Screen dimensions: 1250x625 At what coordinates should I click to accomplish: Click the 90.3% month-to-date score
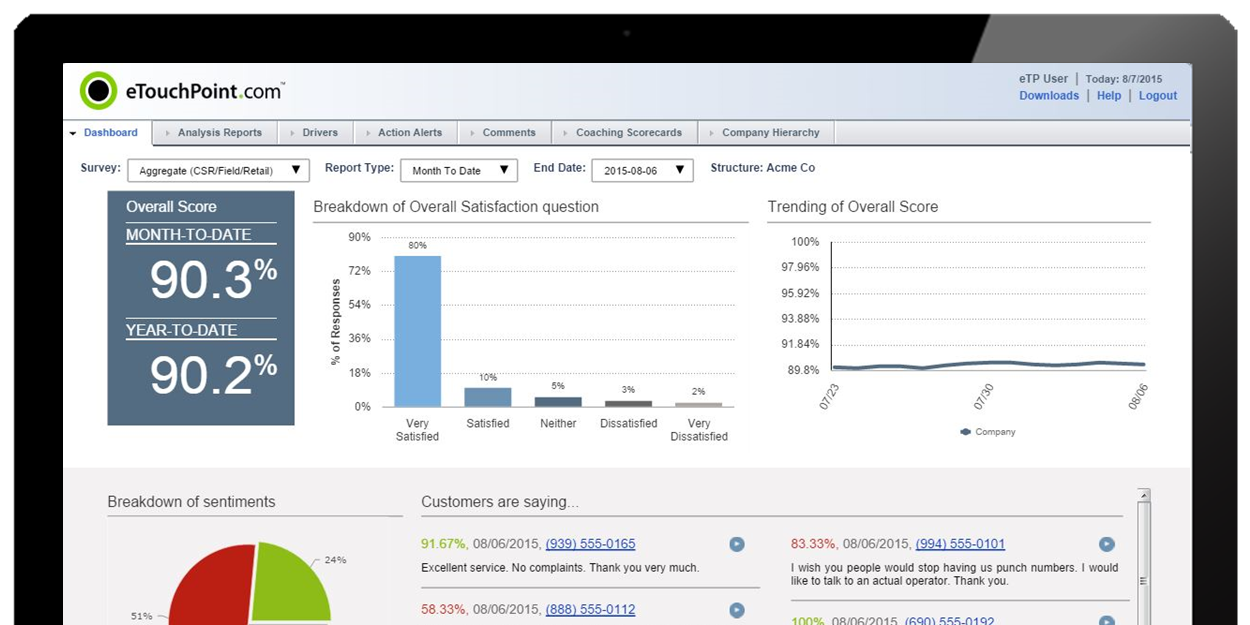coord(213,279)
